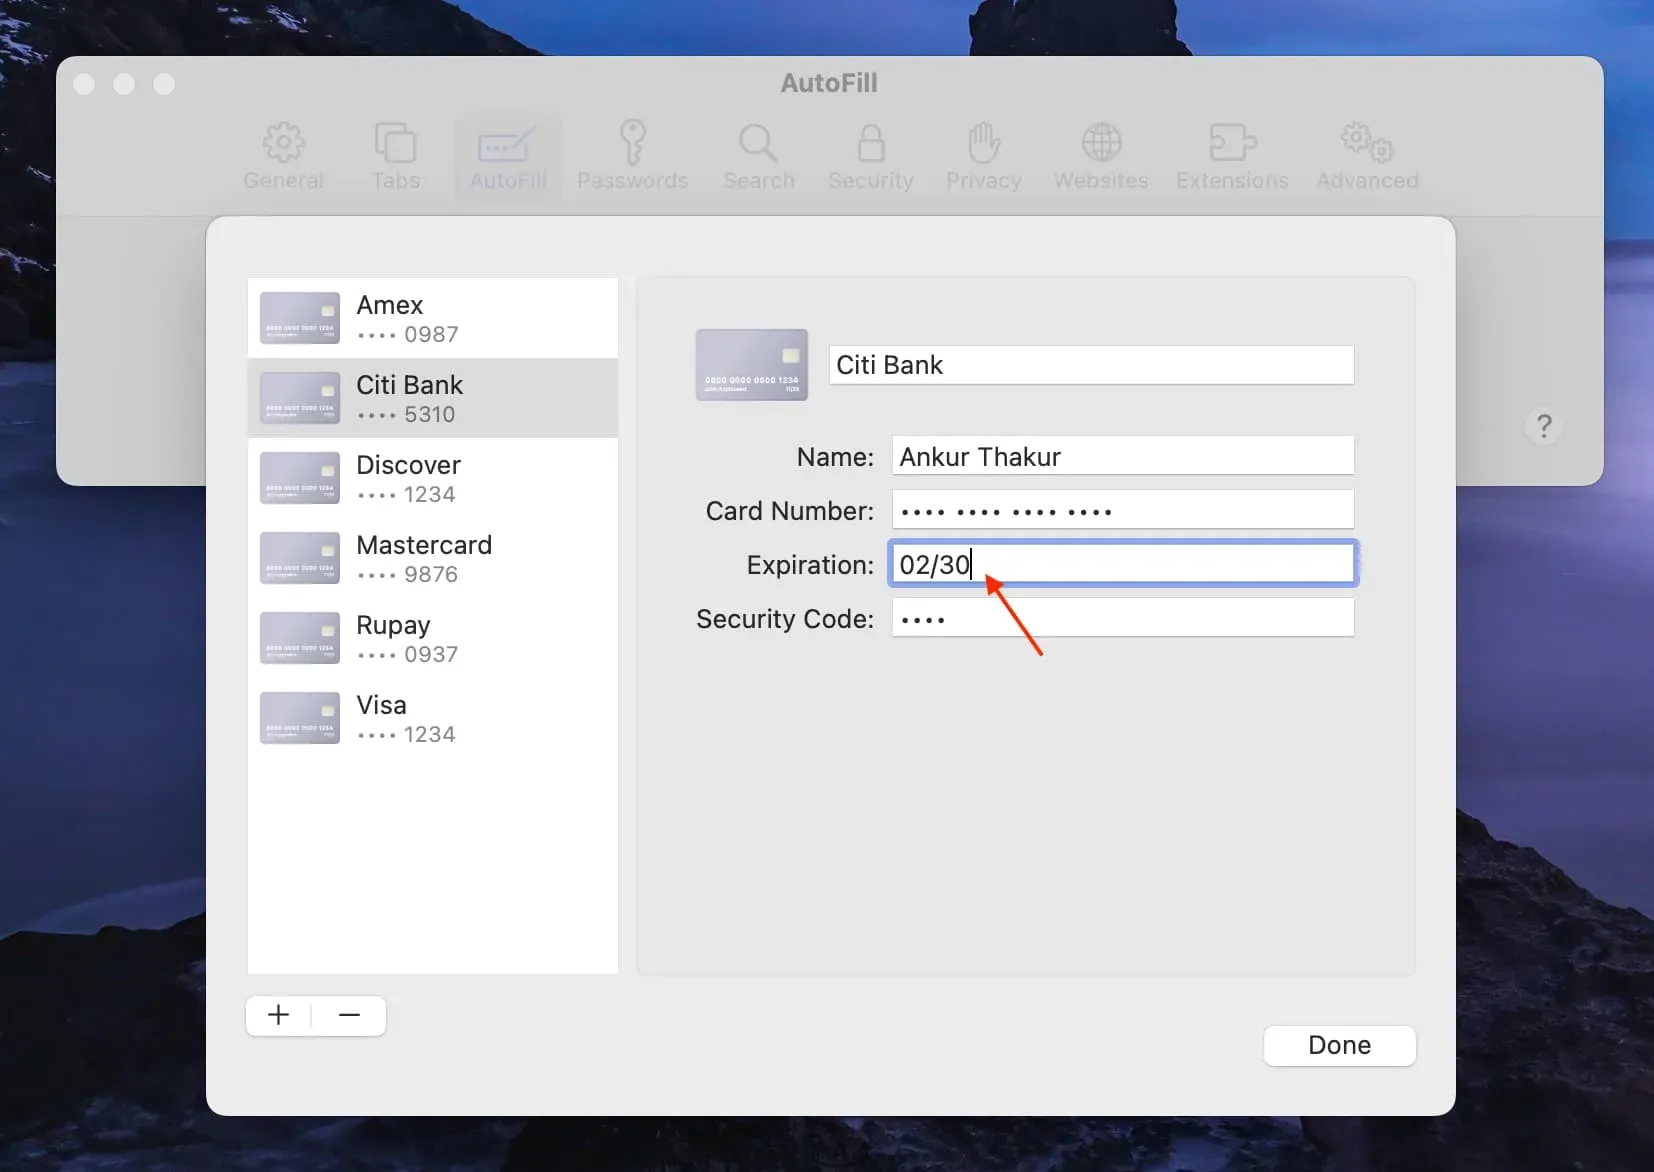Click the Rupay card thumbnail
Screen dimensions: 1654x1172
(x=300, y=638)
